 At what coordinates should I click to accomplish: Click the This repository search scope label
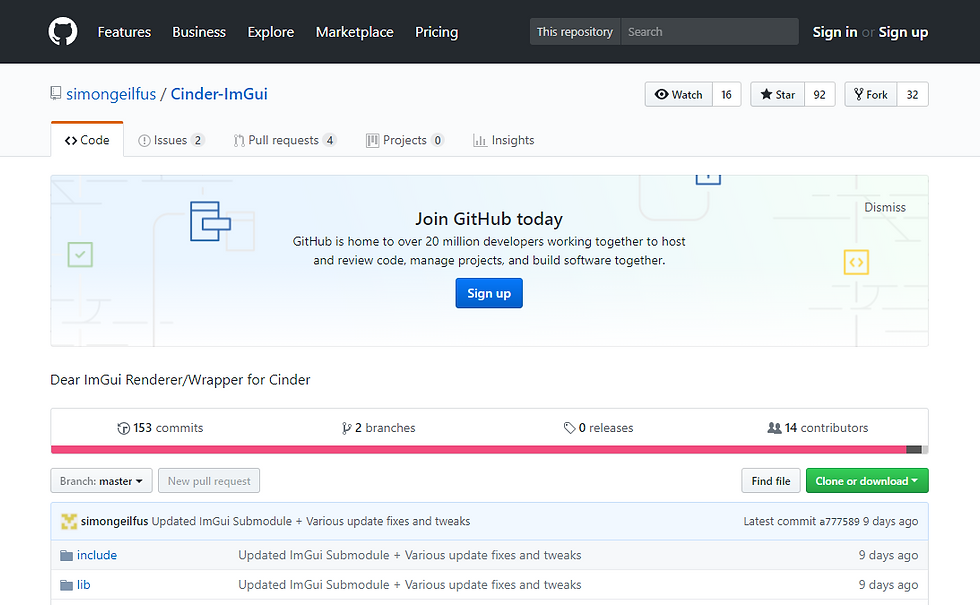point(575,32)
